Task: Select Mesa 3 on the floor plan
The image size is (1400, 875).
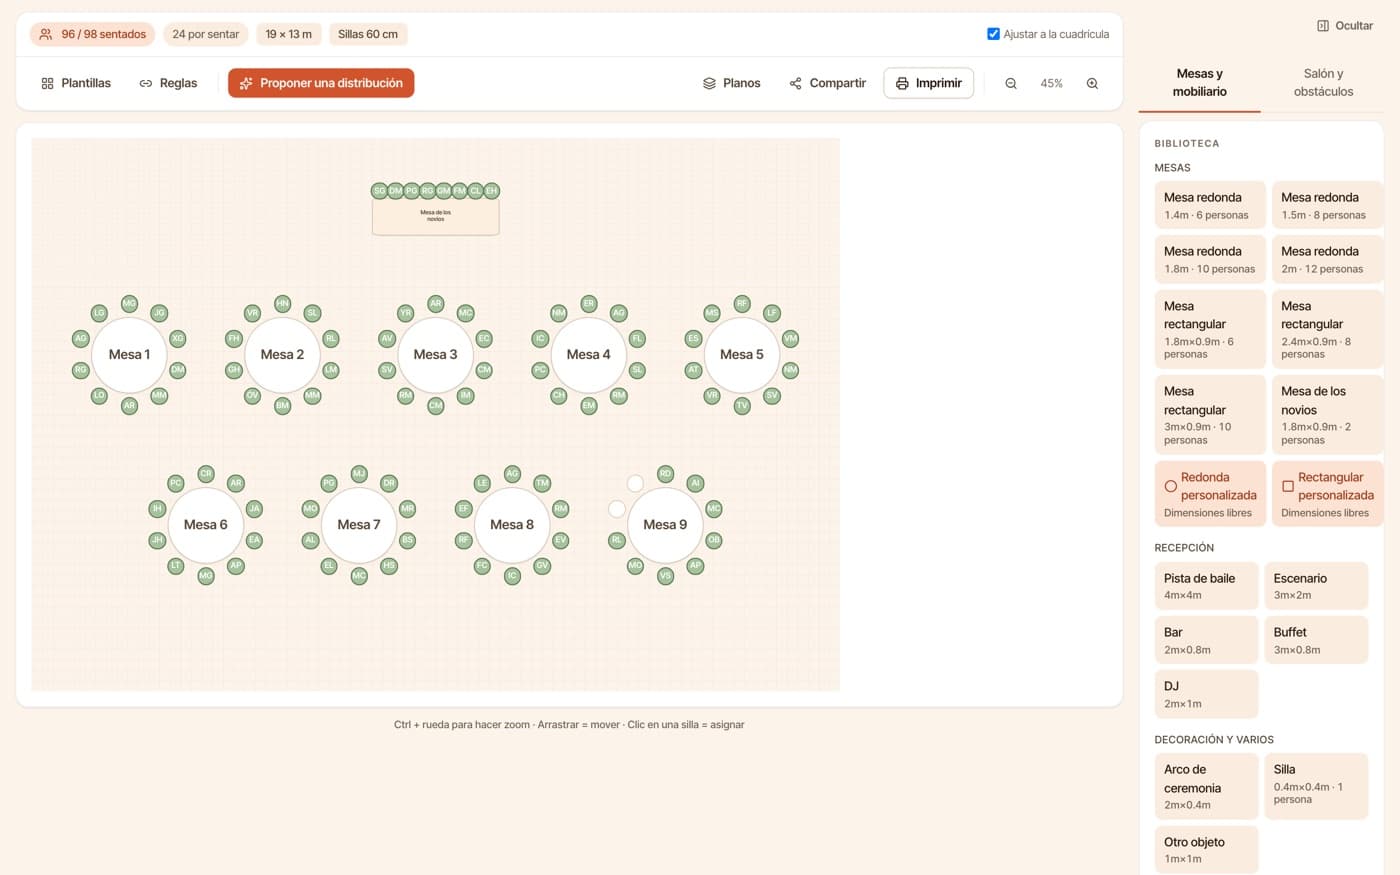Action: tap(435, 354)
